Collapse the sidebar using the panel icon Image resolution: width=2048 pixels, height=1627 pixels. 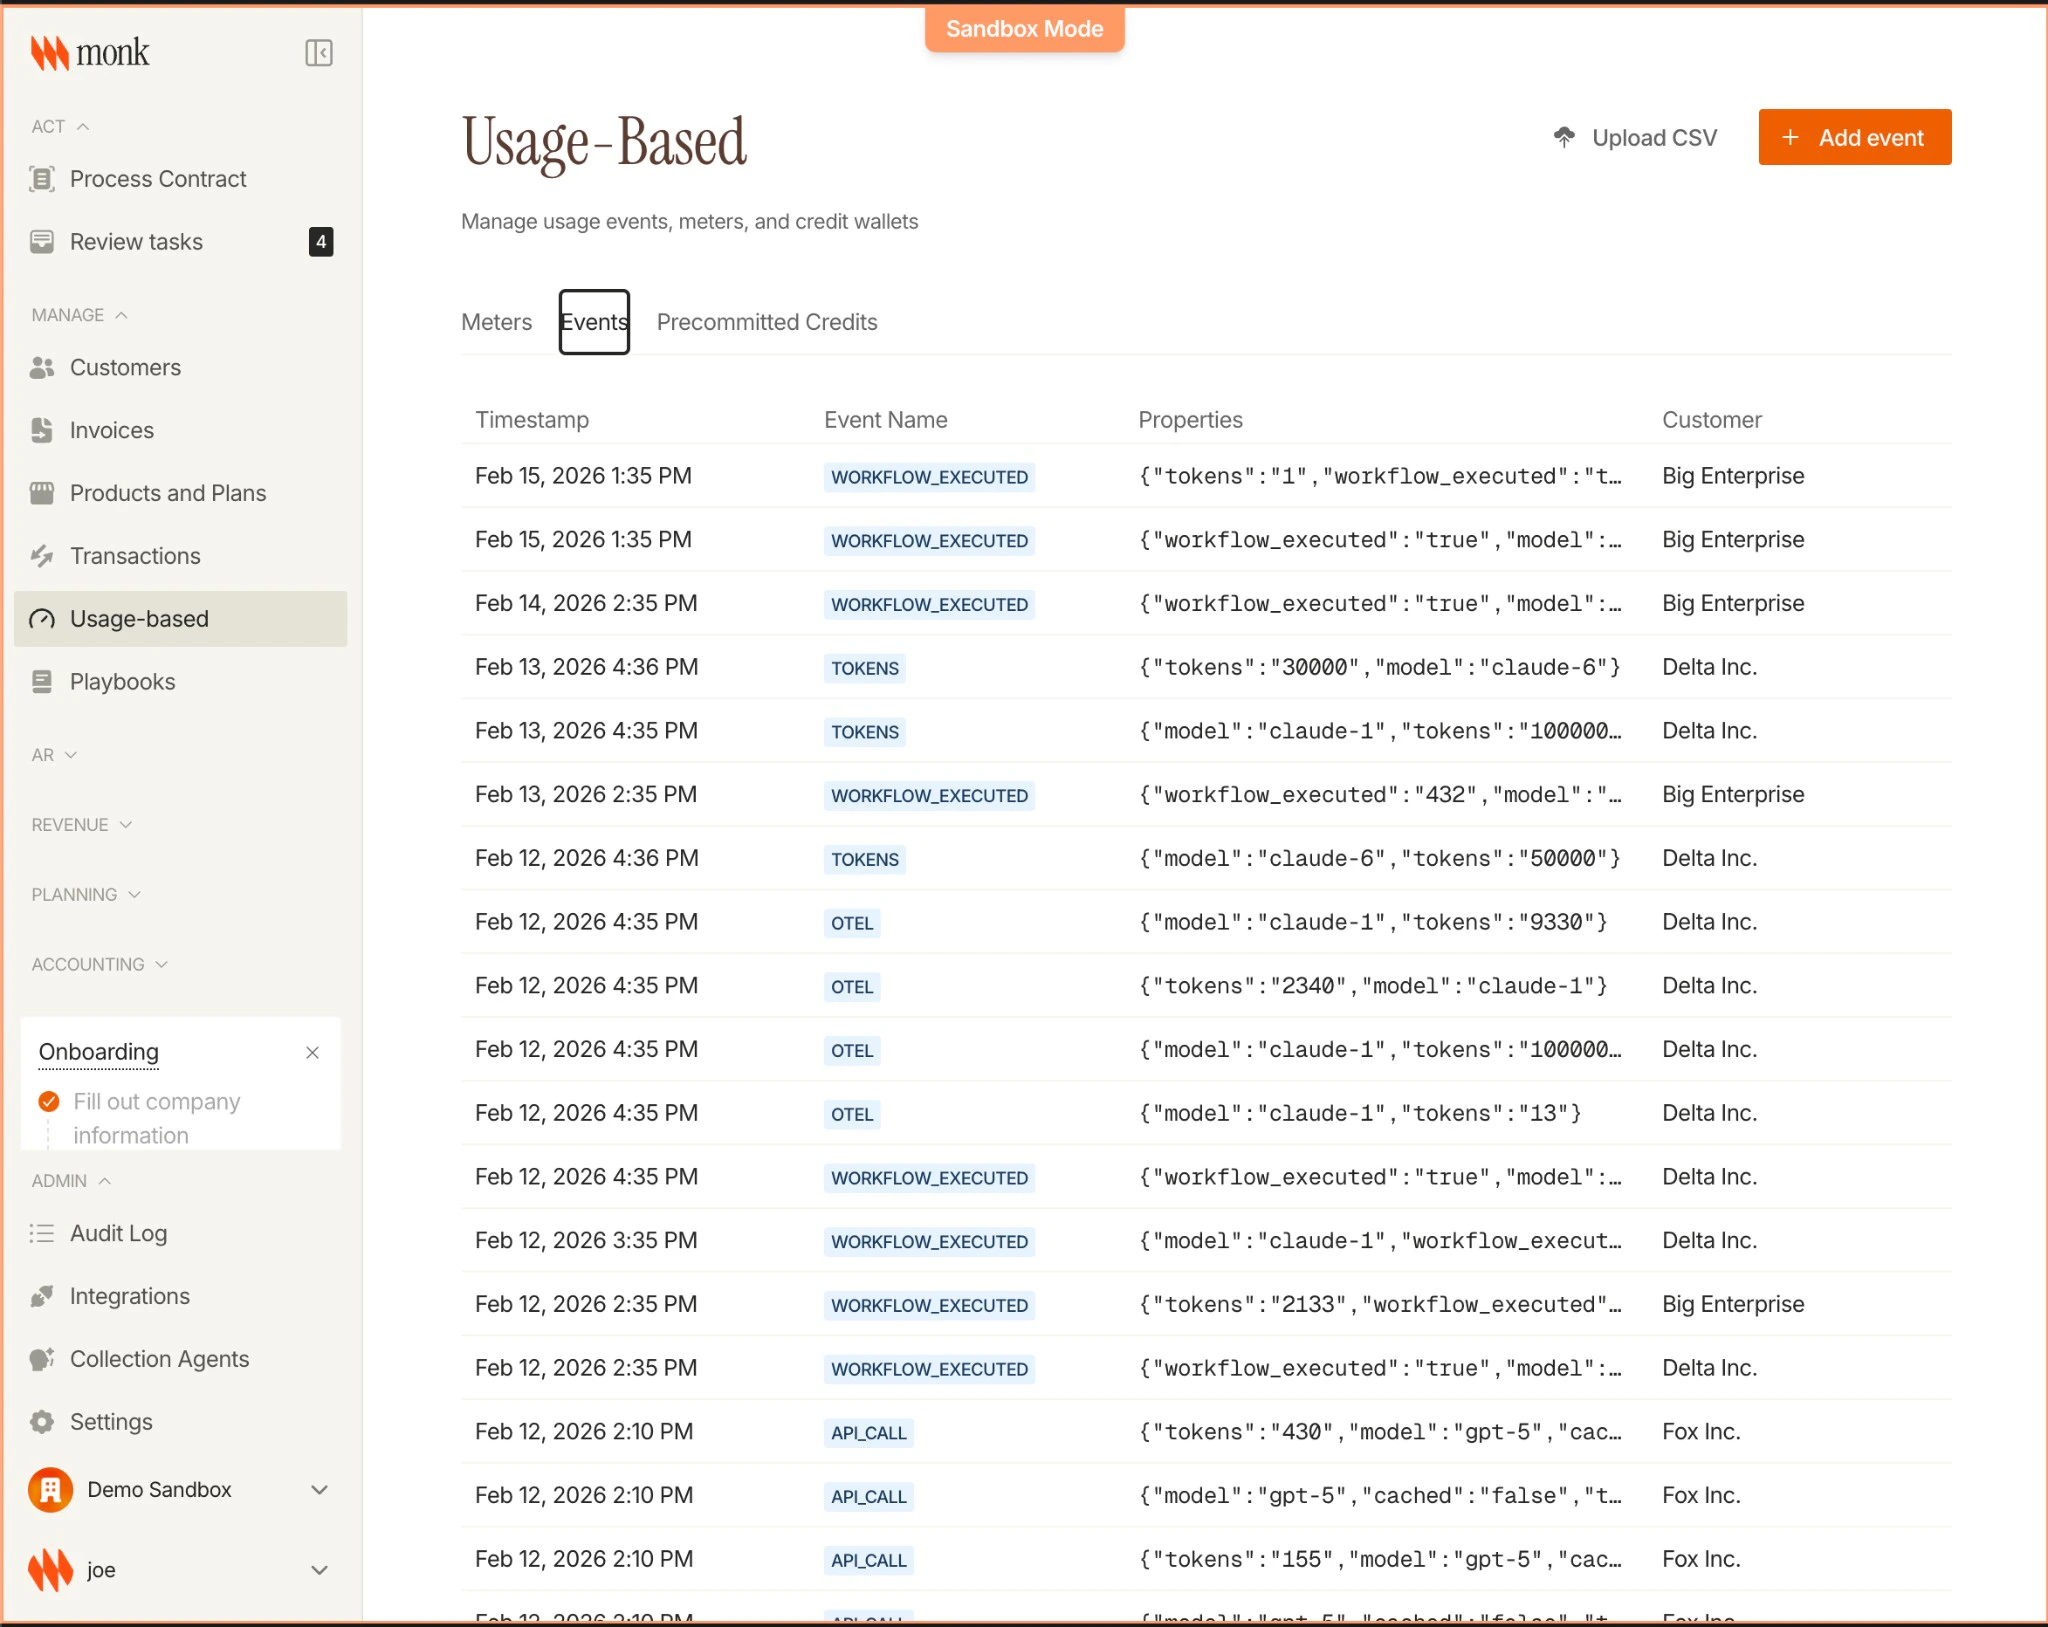pos(318,52)
